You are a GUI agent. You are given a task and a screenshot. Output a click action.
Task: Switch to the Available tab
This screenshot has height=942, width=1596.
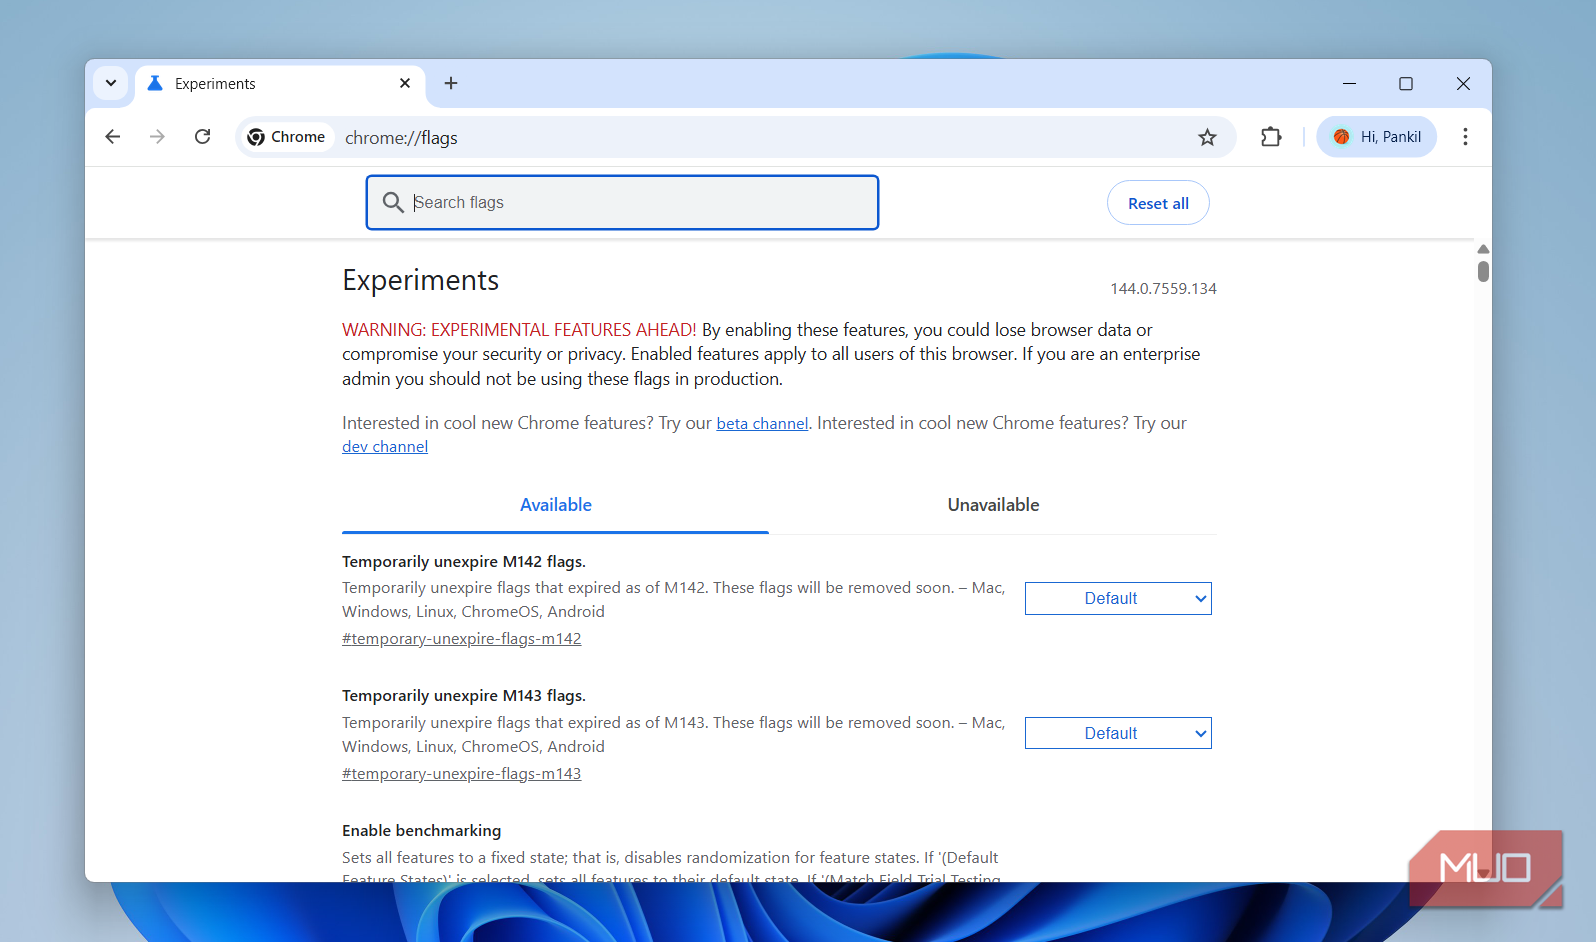pyautogui.click(x=556, y=505)
